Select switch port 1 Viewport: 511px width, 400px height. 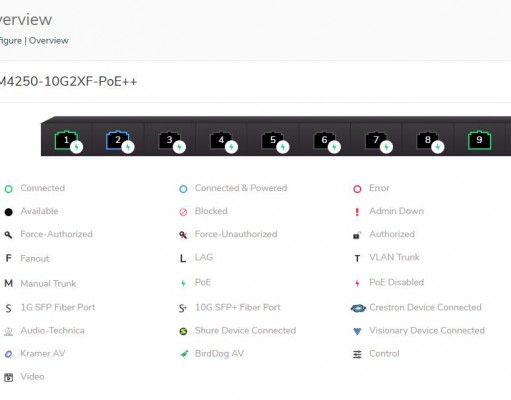[66, 140]
